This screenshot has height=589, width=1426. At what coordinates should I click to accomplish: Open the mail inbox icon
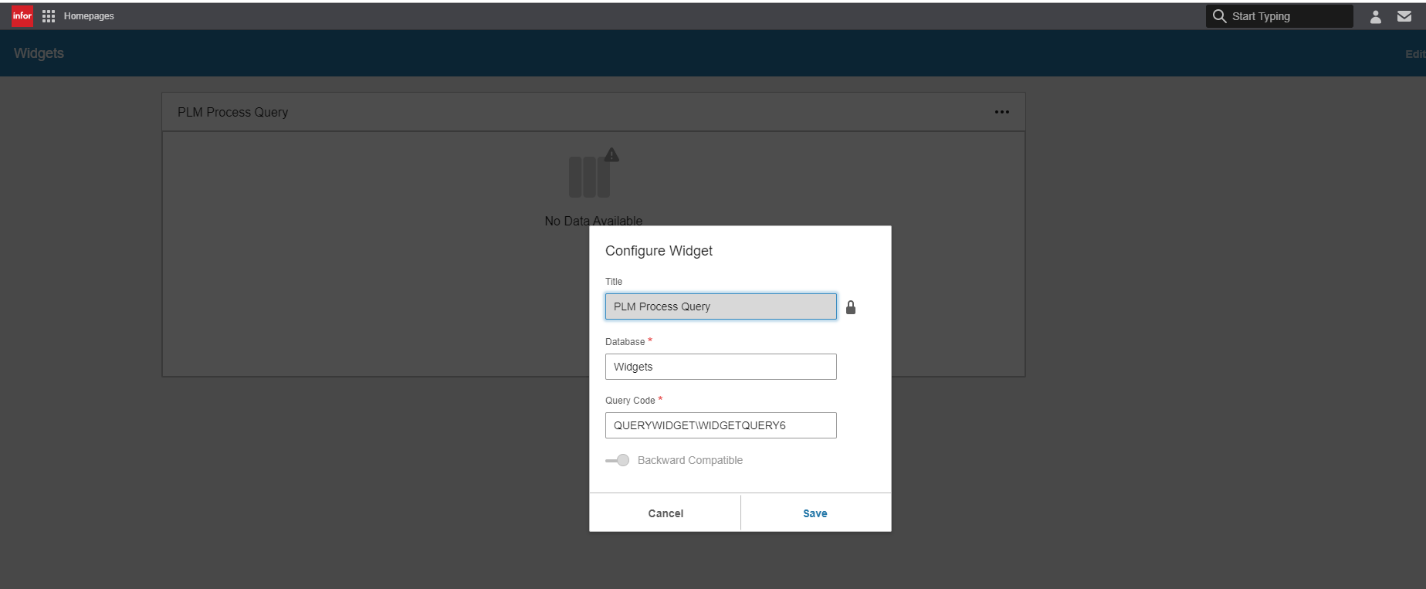point(1404,16)
